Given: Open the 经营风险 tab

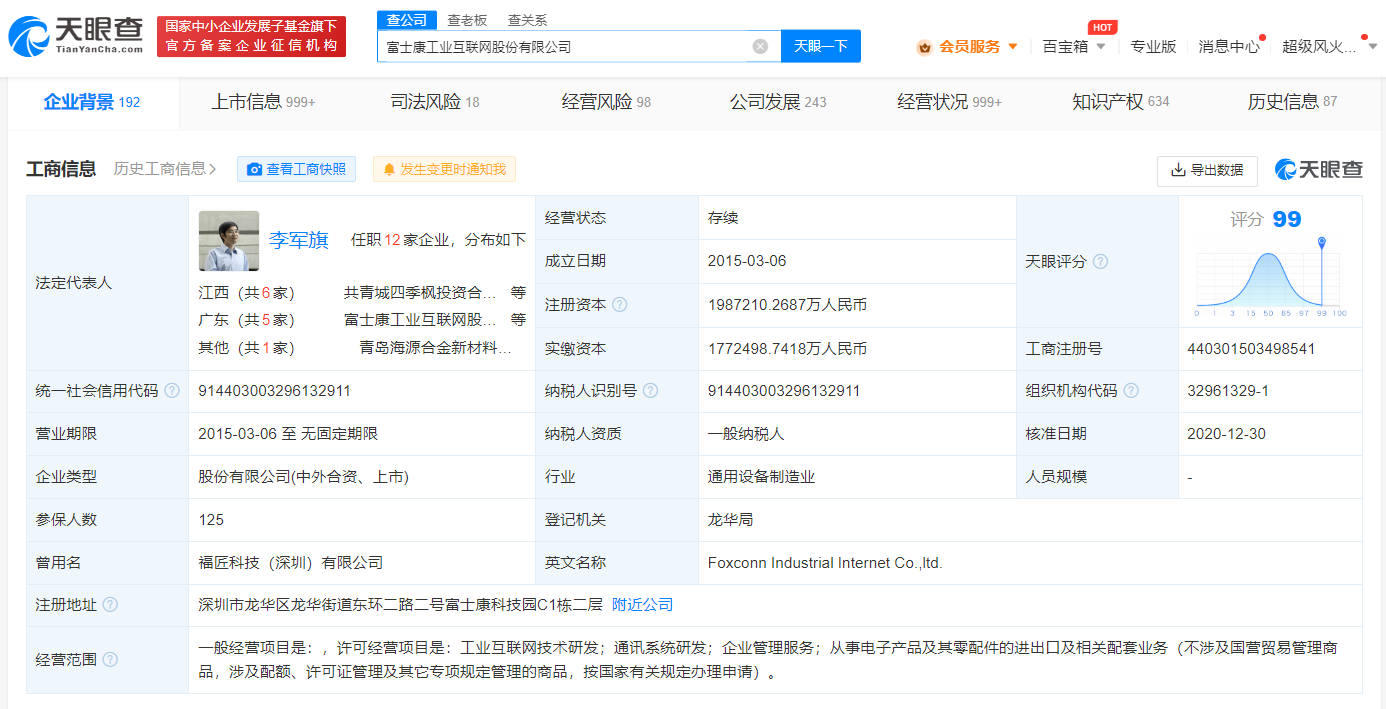Looking at the screenshot, I should (606, 102).
